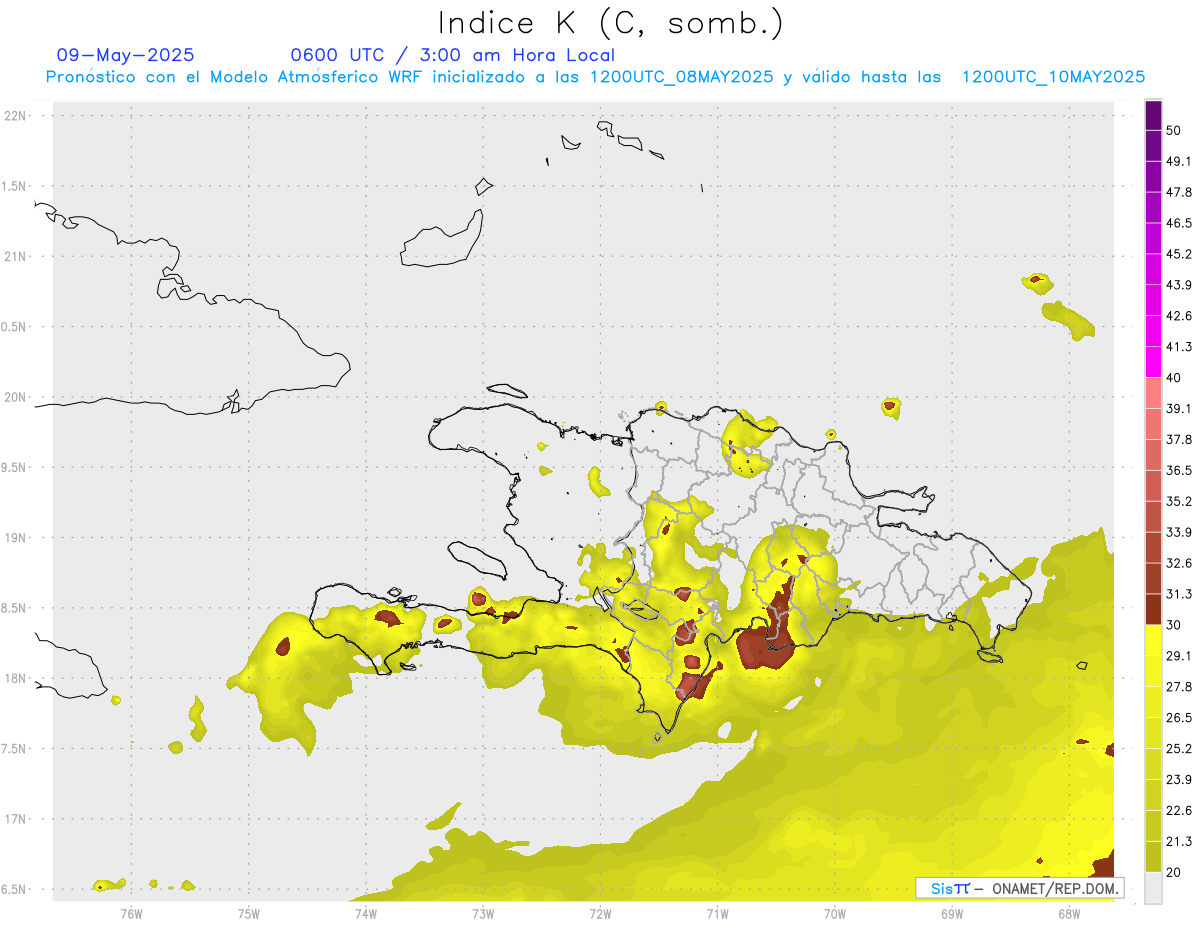Click the longitude axis label "69W"
The height and width of the screenshot is (927, 1200).
[952, 912]
